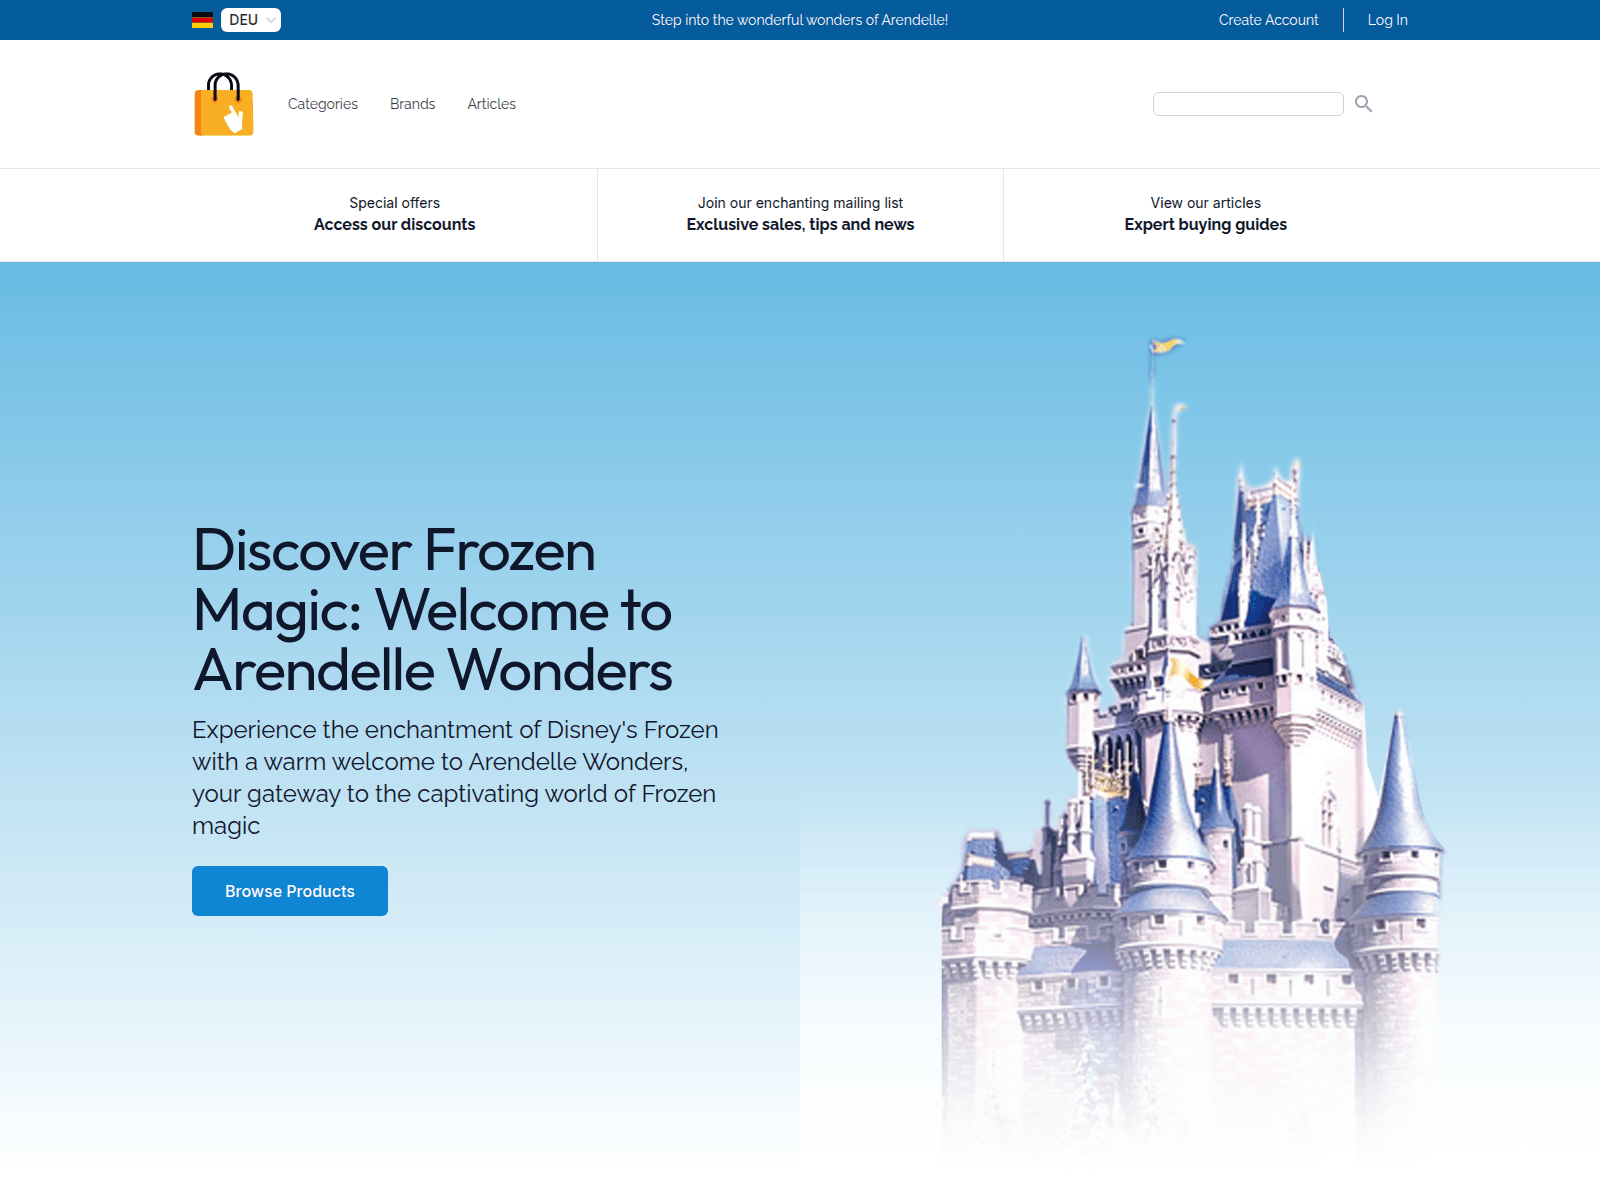This screenshot has height=1200, width=1600.
Task: Click the Arendelle announcement banner text
Action: click(799, 19)
